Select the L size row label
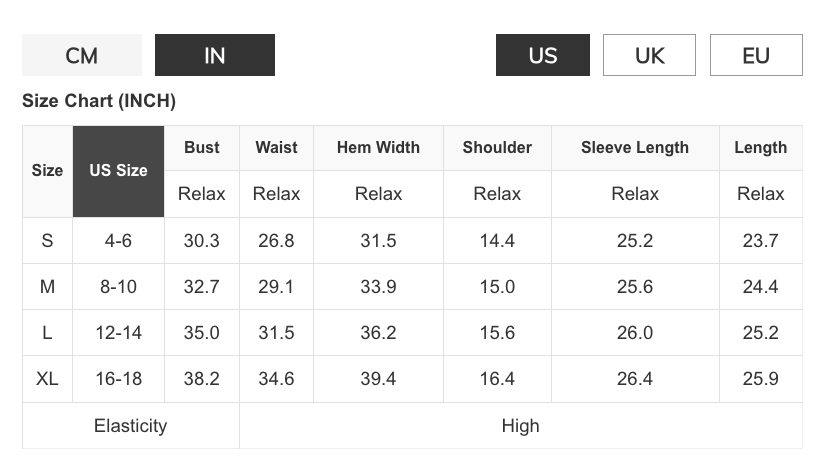This screenshot has width=822, height=464. click(x=47, y=333)
